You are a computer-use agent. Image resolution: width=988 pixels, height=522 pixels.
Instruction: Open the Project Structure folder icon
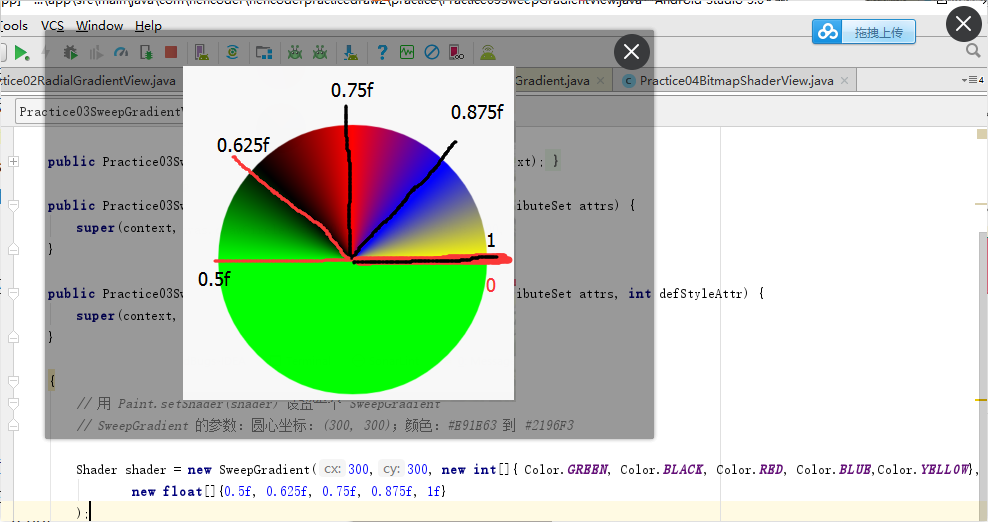[264, 53]
